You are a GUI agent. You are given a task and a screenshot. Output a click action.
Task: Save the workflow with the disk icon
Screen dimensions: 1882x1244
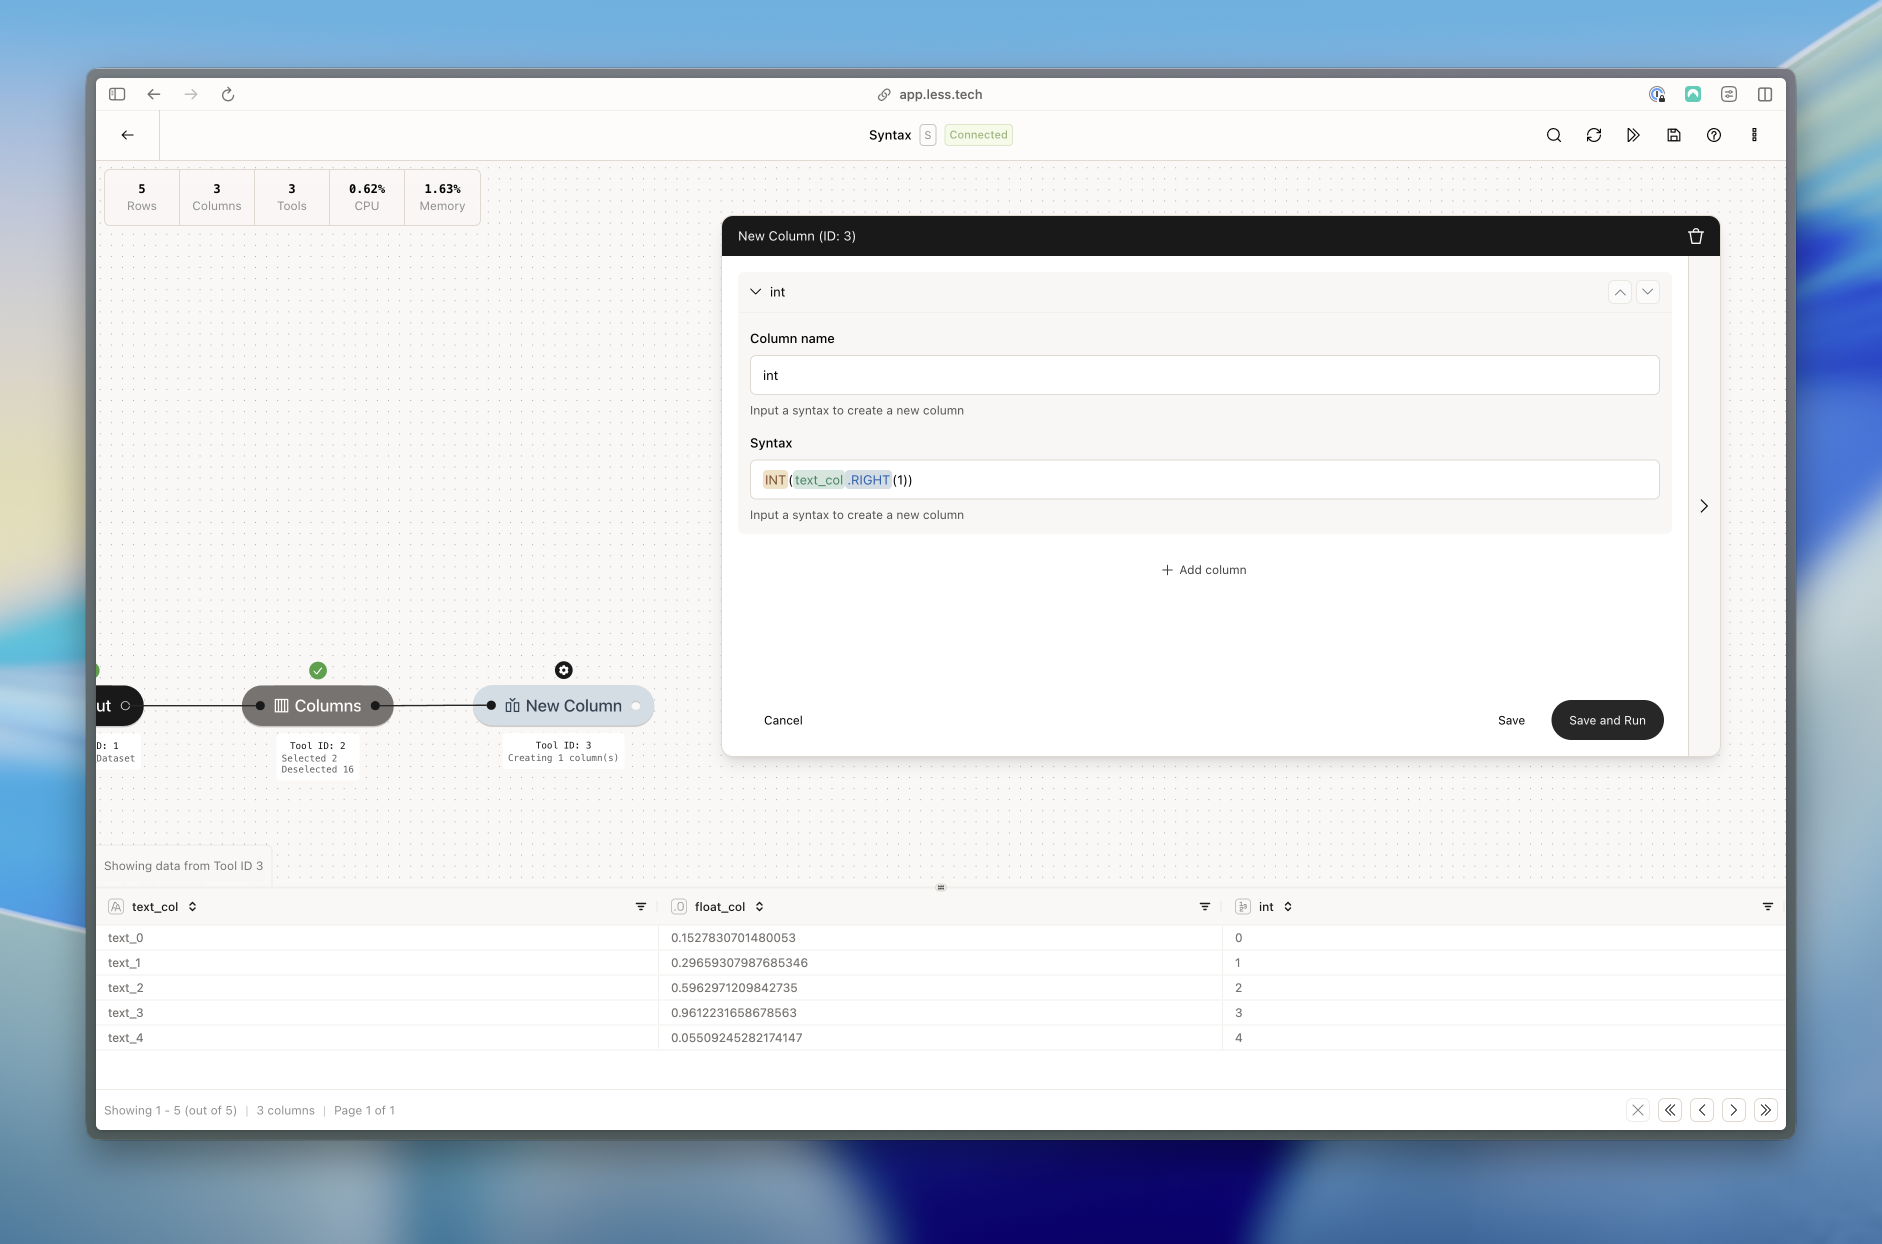[1674, 135]
